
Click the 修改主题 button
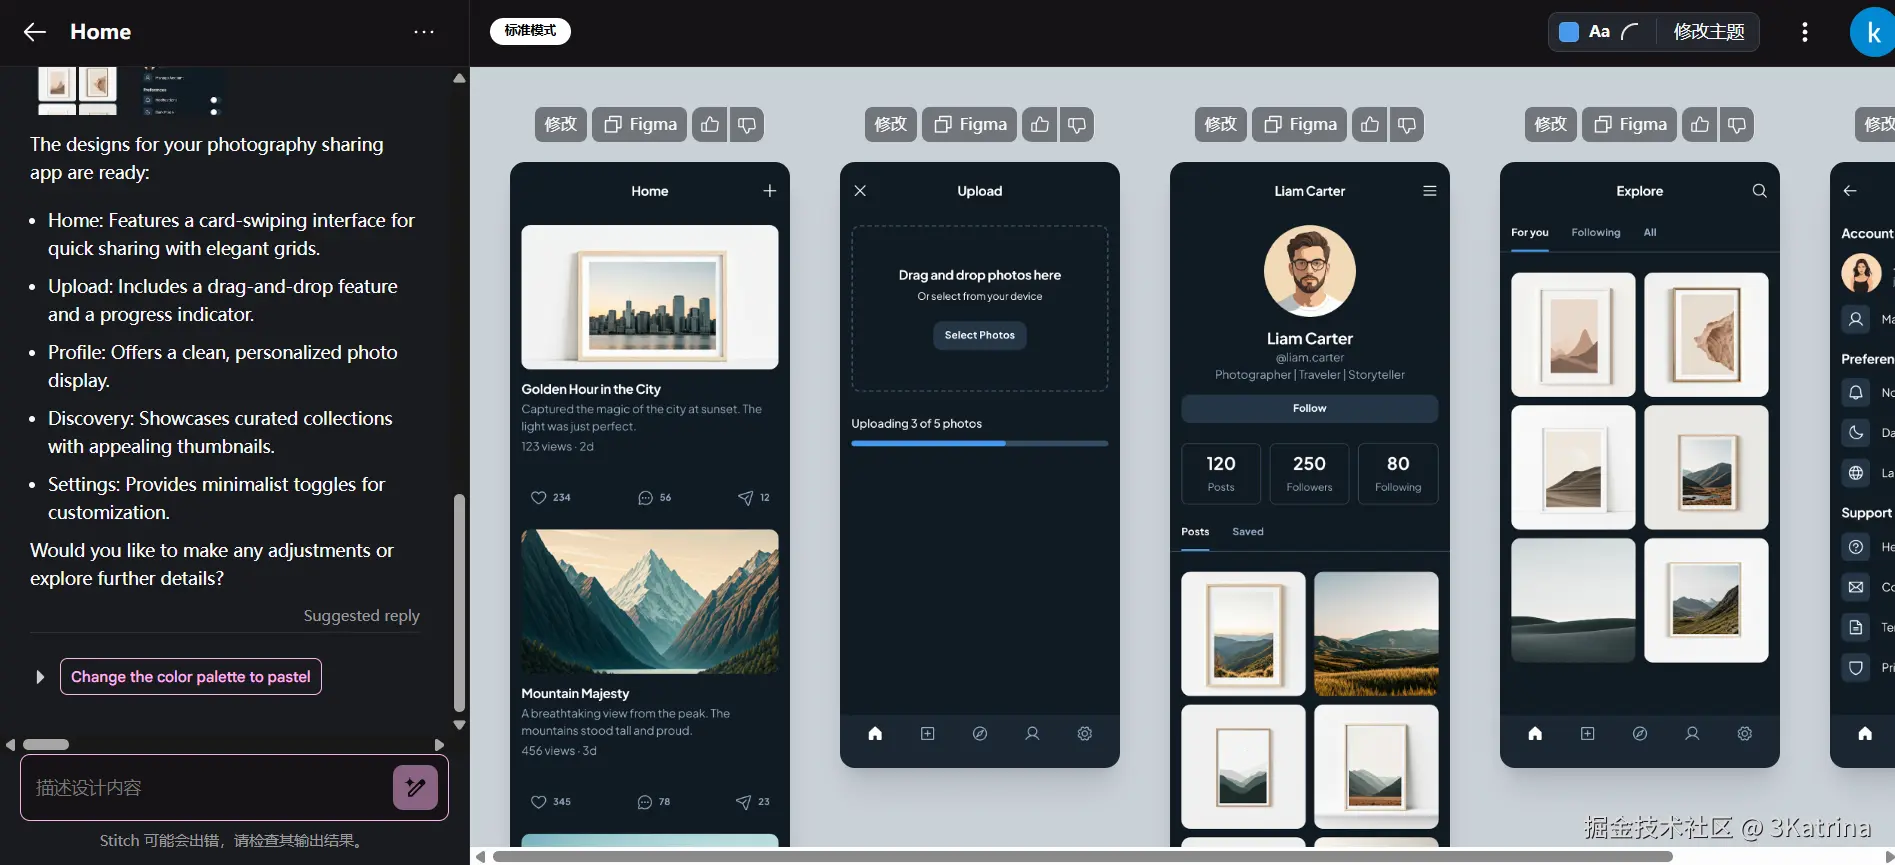[x=1709, y=32]
